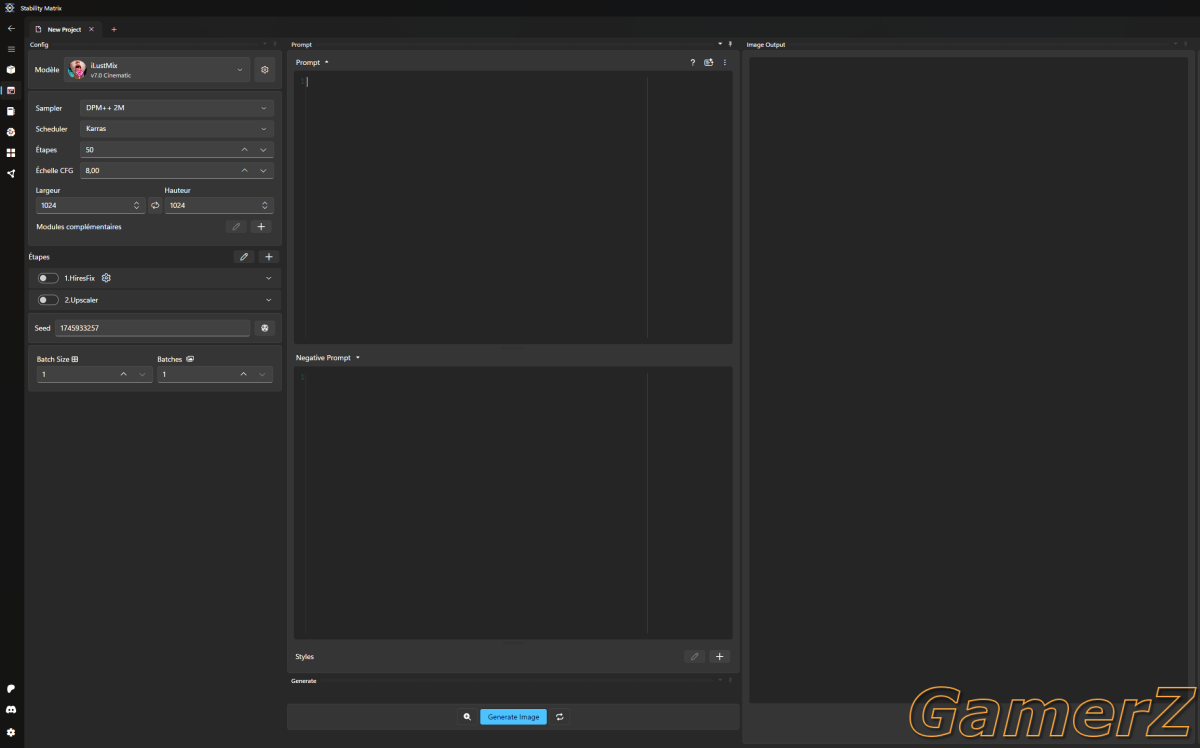Open the Prompt header dropdown arrow
Image resolution: width=1200 pixels, height=748 pixels.
point(326,62)
